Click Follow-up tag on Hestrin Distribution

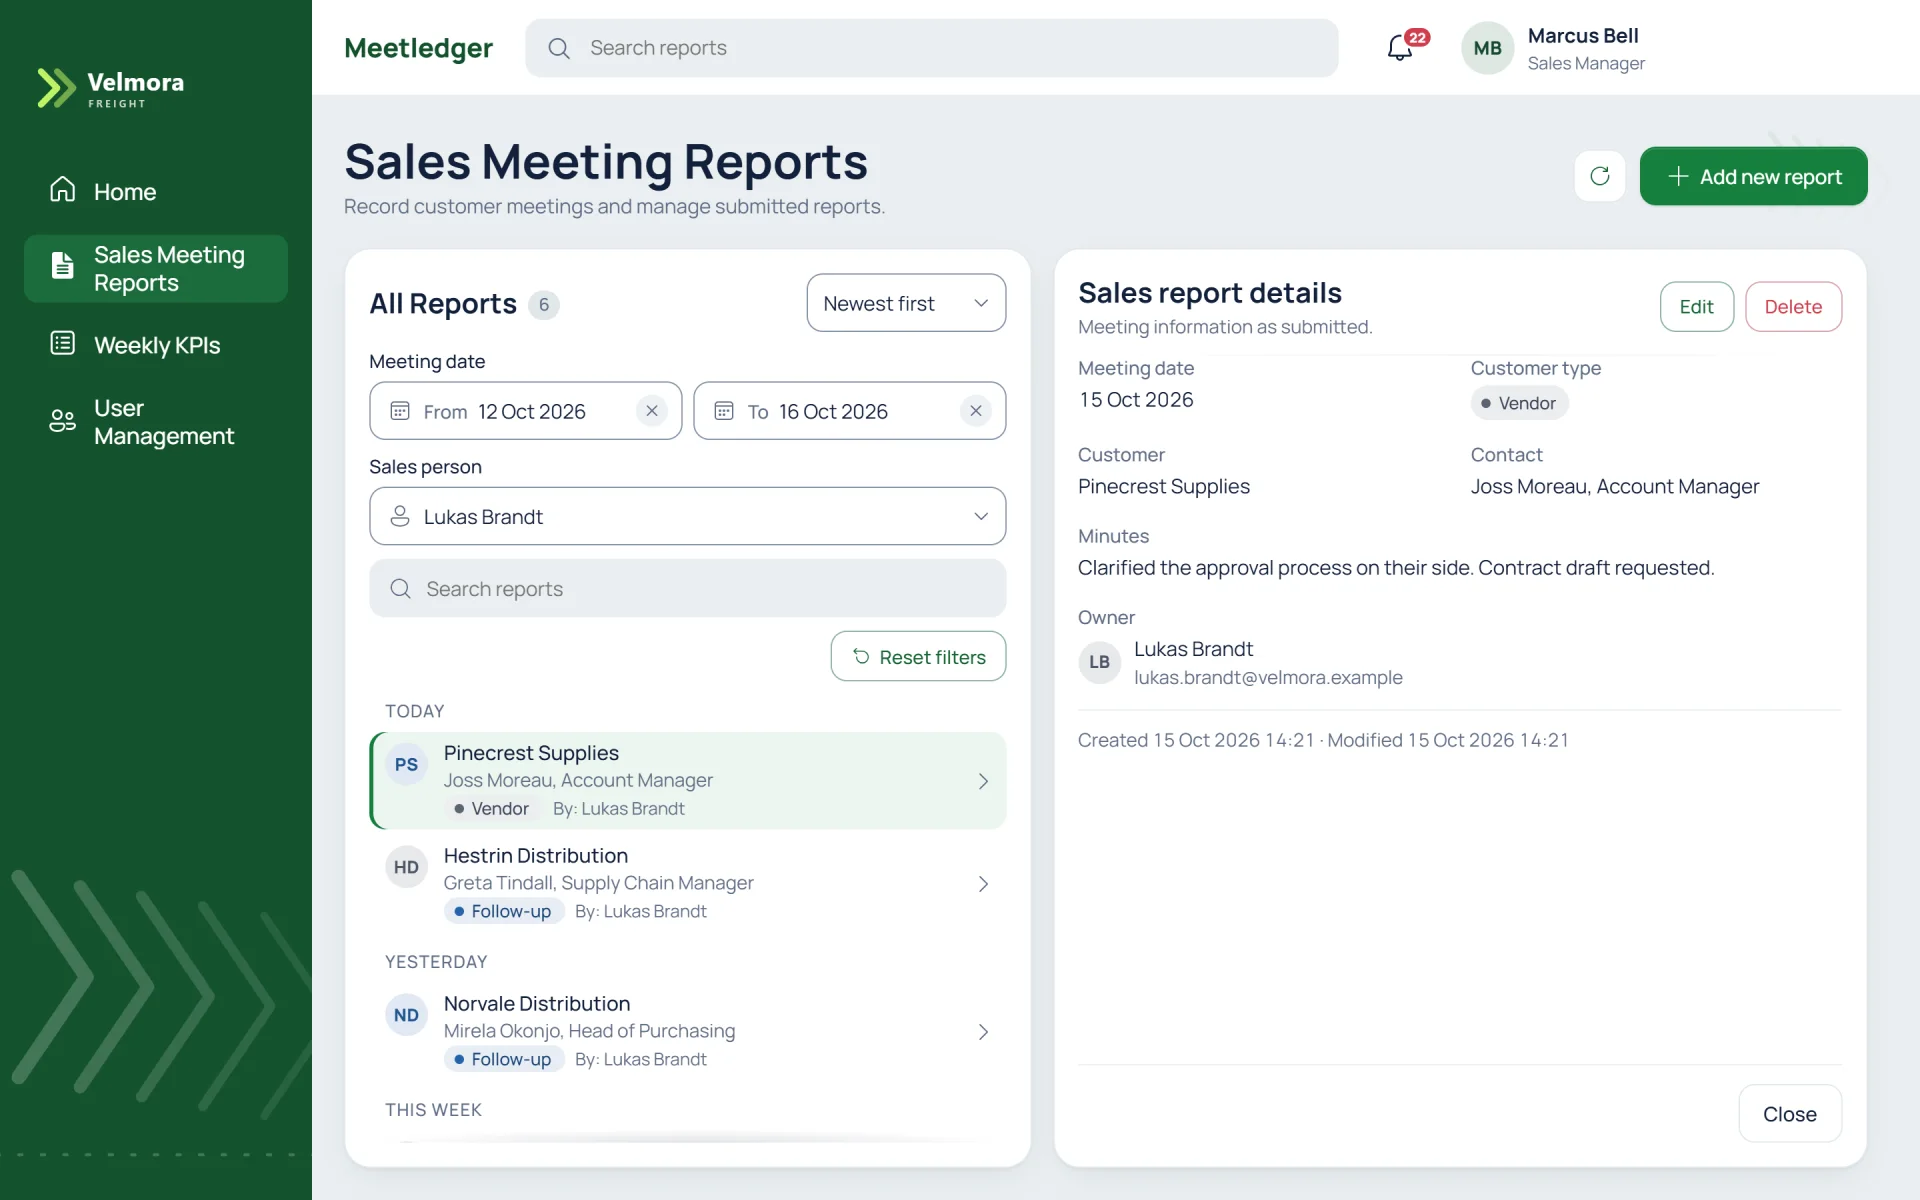tap(503, 911)
